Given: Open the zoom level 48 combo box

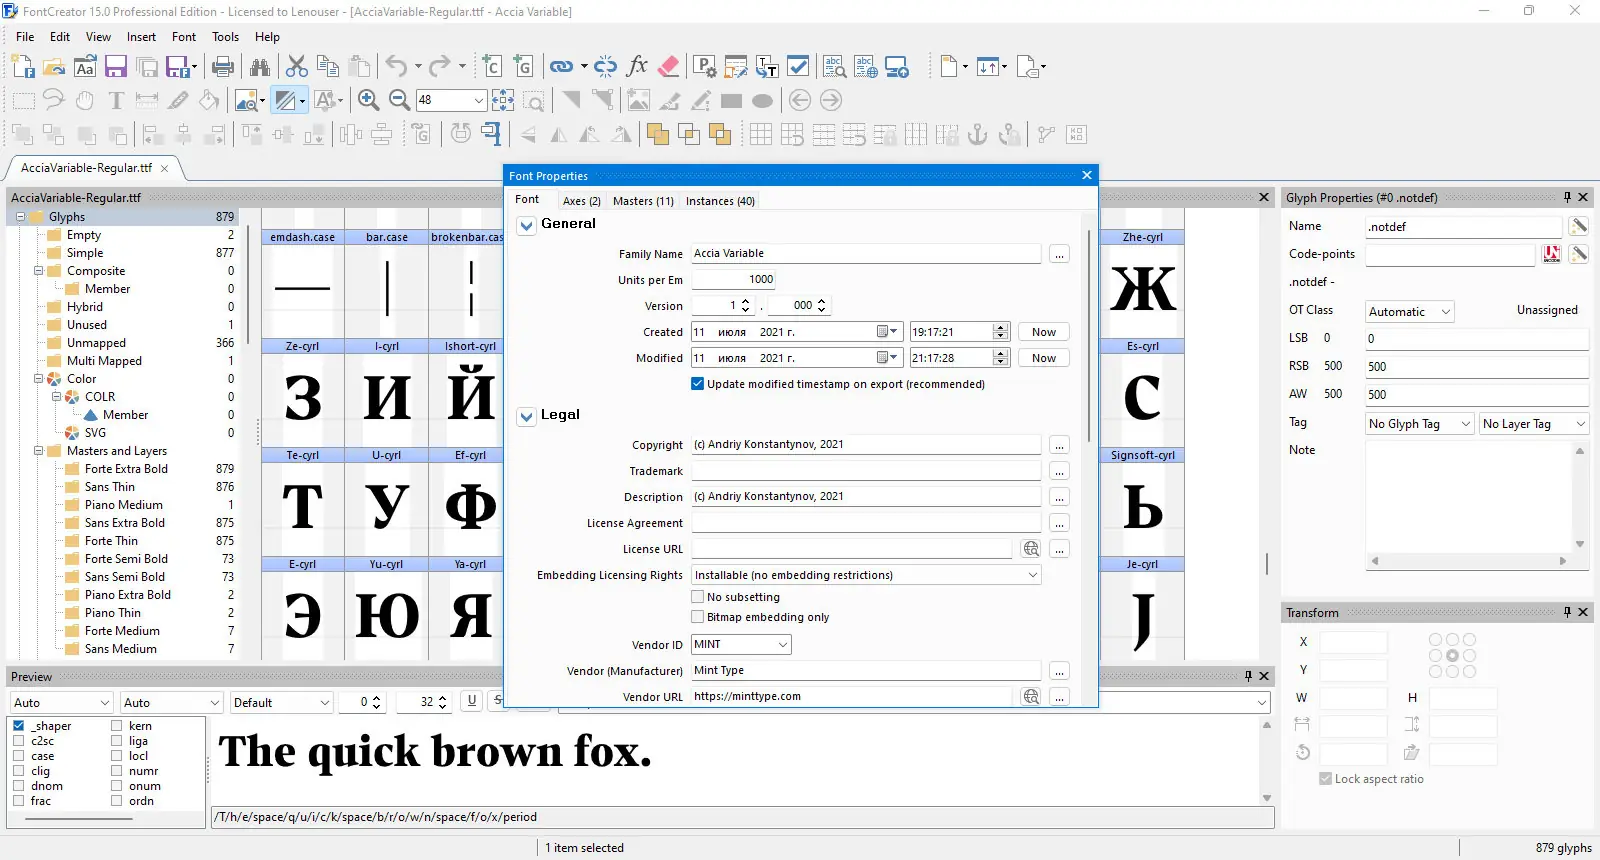Looking at the screenshot, I should (452, 100).
